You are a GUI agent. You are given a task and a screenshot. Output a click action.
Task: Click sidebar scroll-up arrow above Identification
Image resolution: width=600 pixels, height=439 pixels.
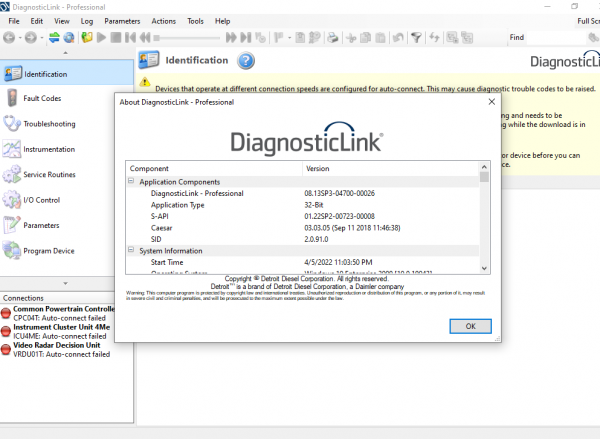click(65, 53)
